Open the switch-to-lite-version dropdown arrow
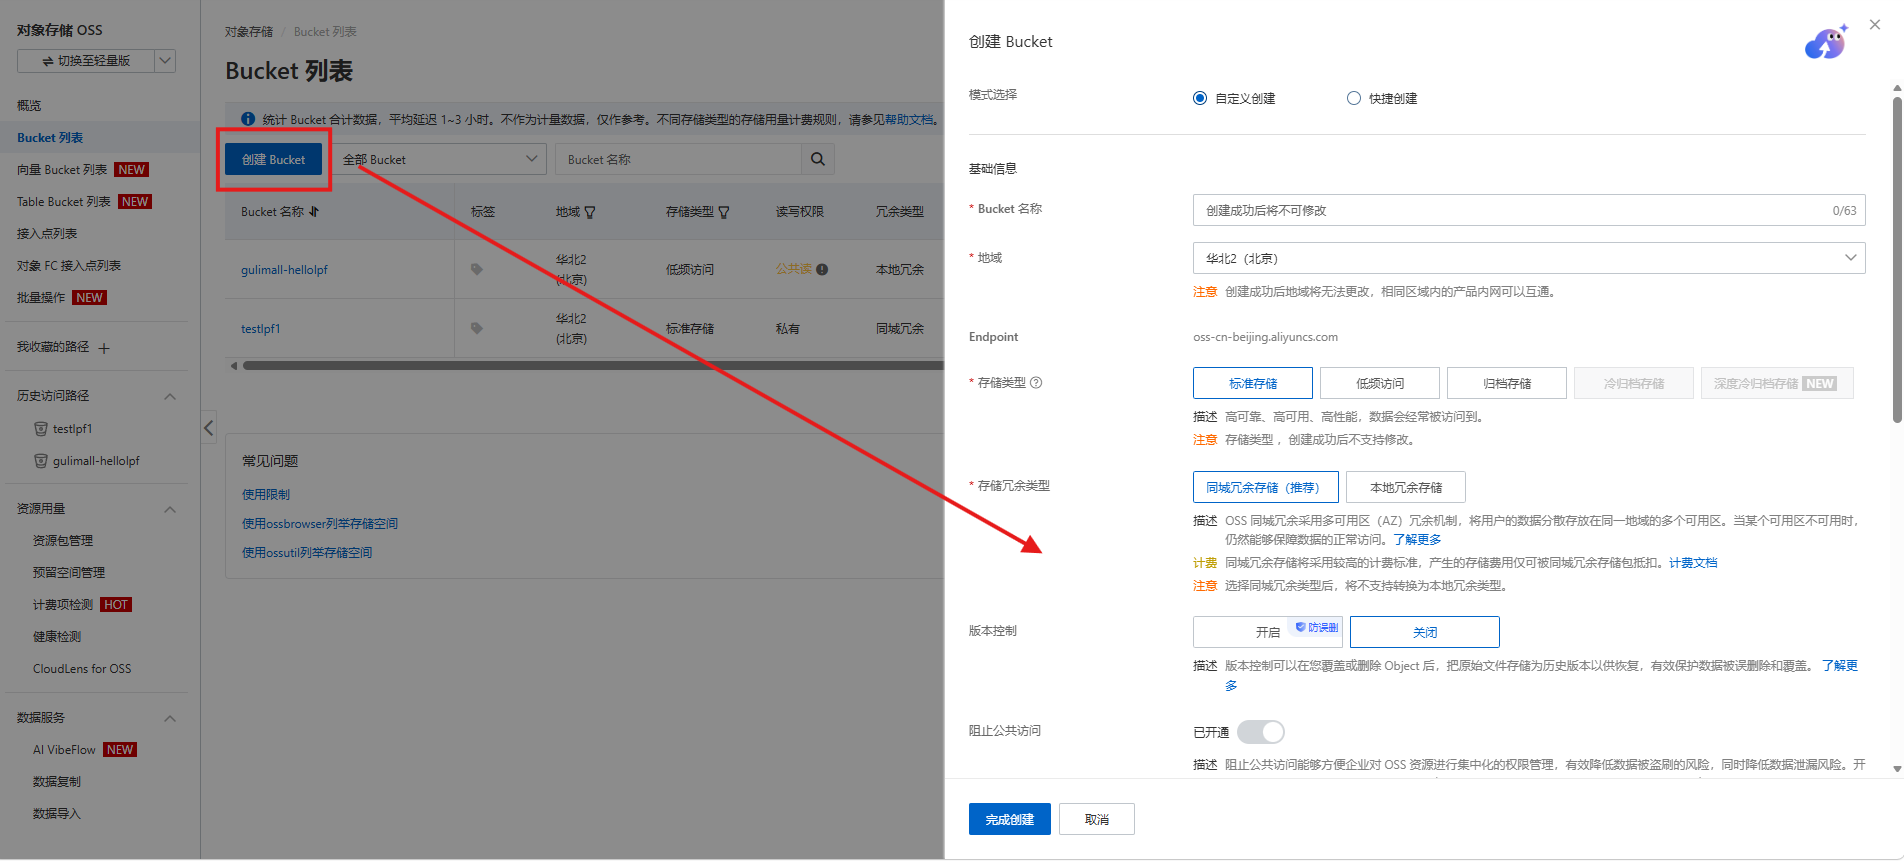The height and width of the screenshot is (861, 1904). 166,61
